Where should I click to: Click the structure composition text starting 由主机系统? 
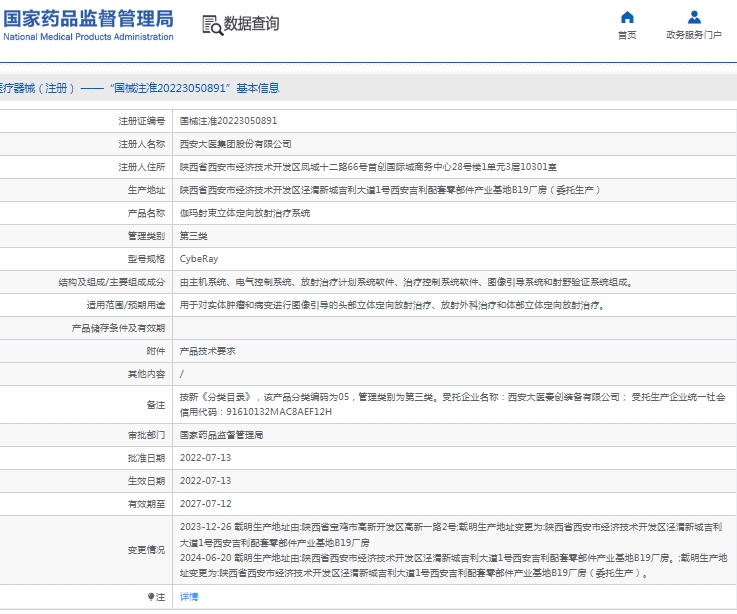coord(407,282)
